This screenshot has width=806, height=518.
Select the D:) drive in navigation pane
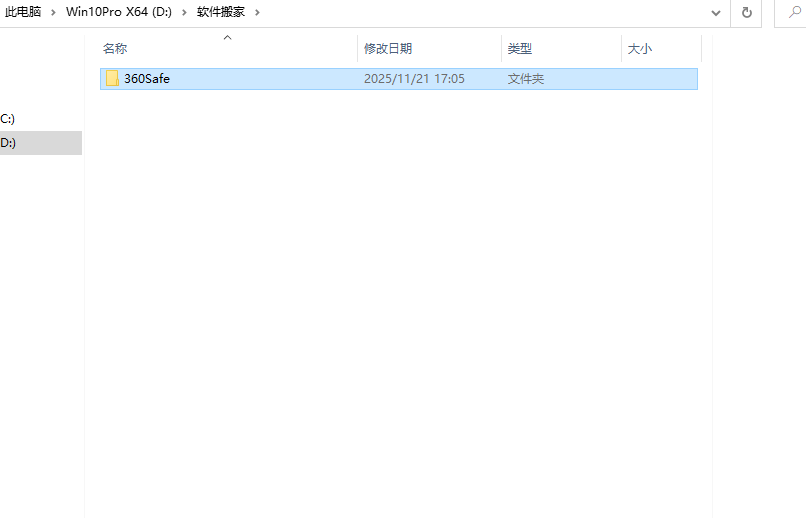pos(41,143)
